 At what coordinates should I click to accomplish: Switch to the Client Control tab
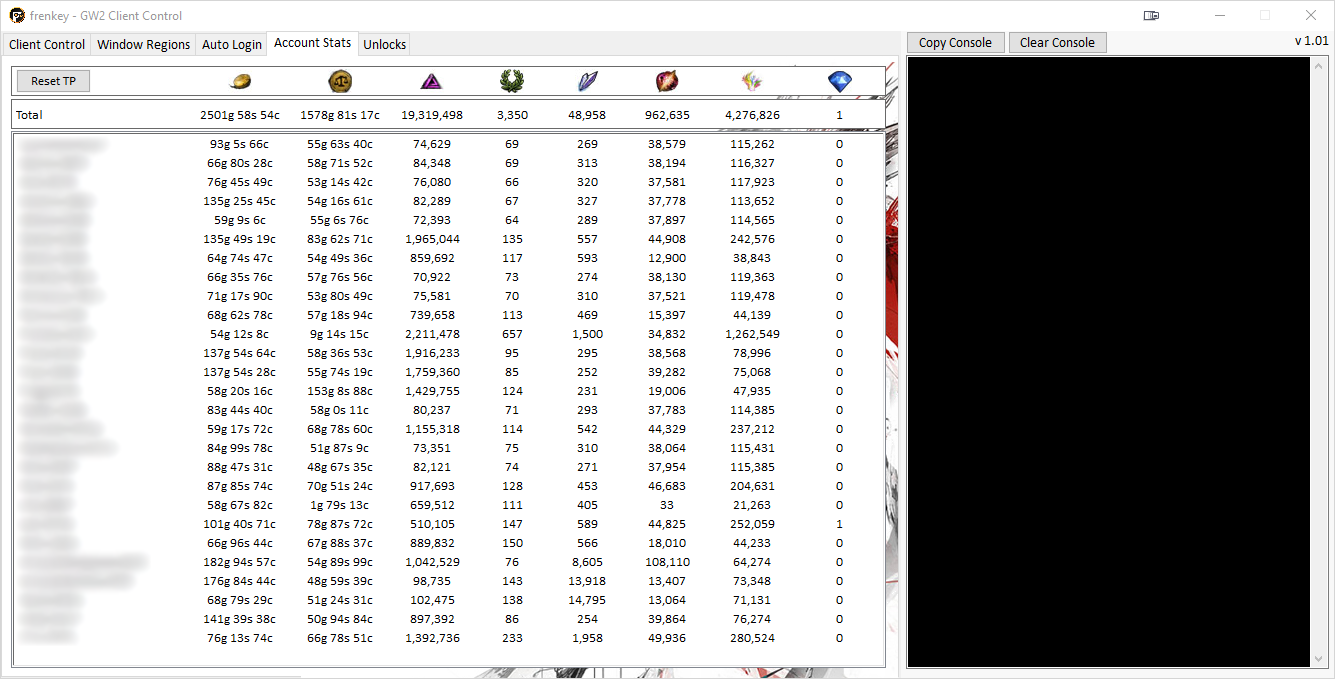[x=47, y=45]
